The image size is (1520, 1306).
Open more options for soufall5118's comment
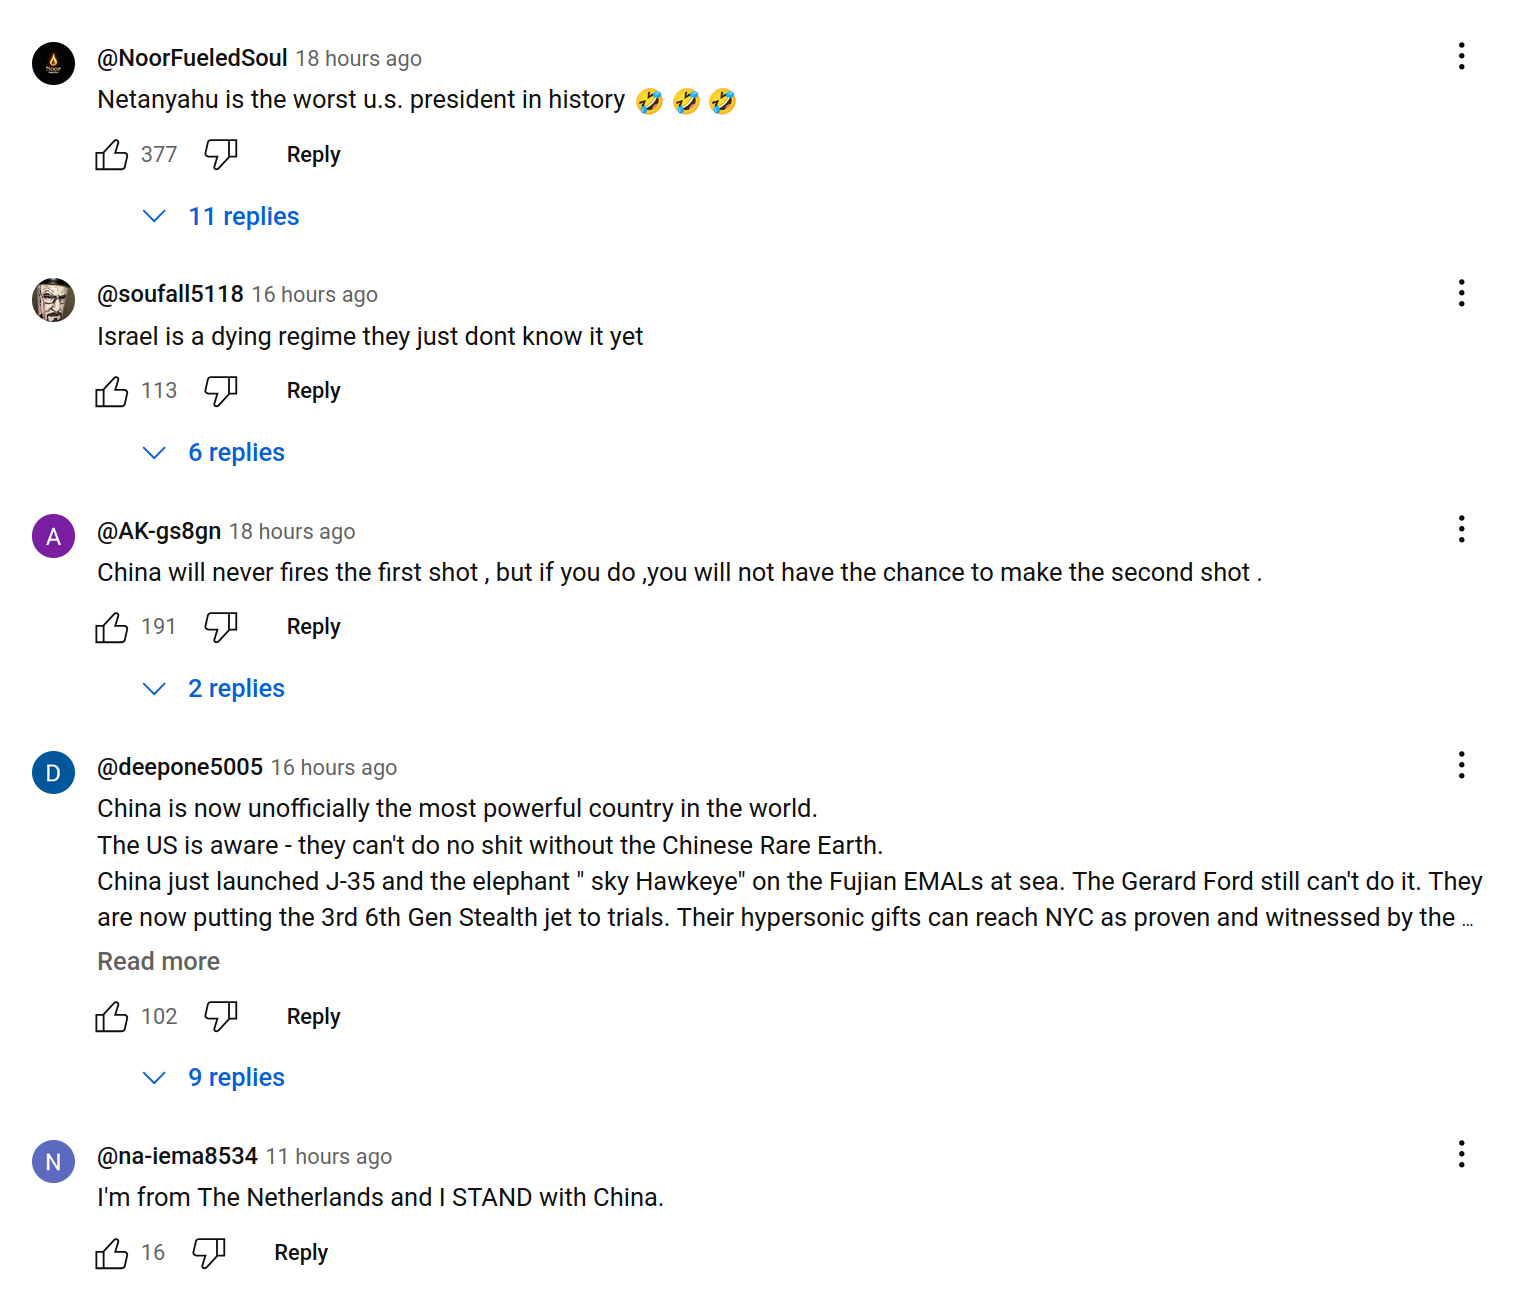[x=1461, y=293]
